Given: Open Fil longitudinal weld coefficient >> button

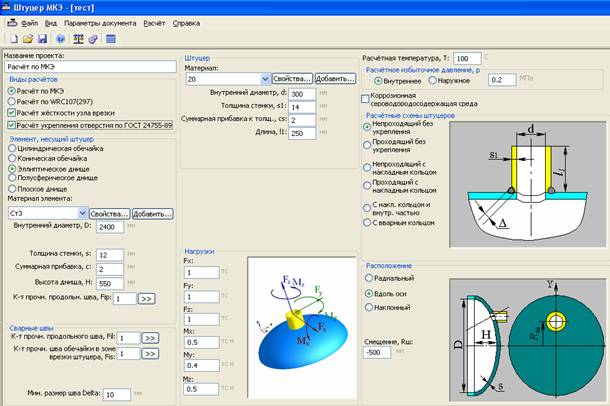Looking at the screenshot, I should tap(150, 338).
